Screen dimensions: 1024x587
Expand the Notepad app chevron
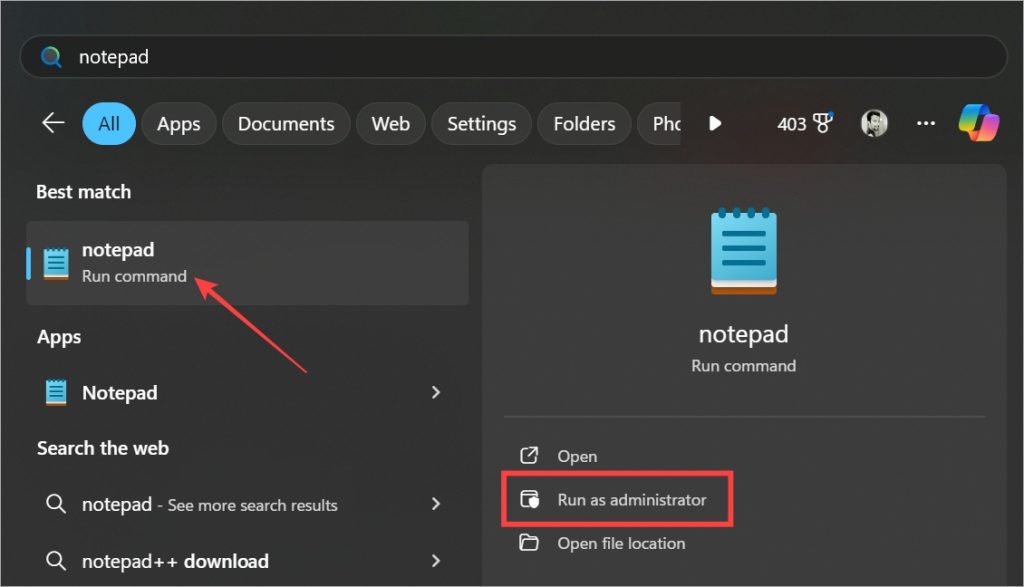tap(436, 392)
